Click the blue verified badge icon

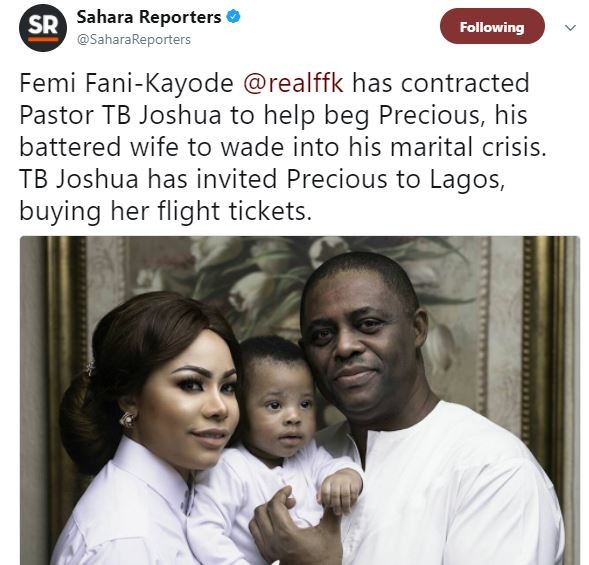pos(233,17)
